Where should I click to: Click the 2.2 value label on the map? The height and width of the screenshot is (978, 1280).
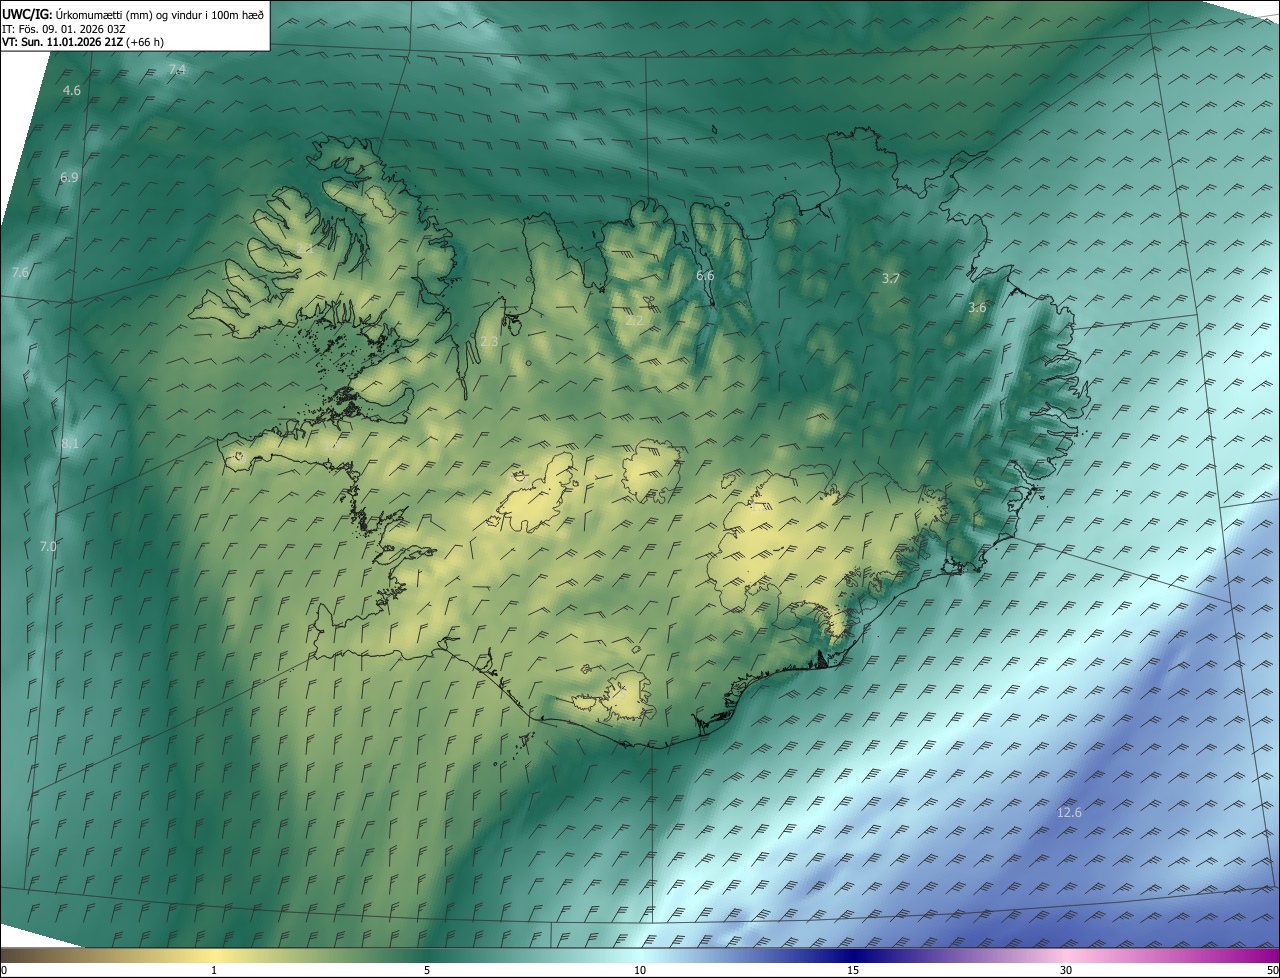(635, 321)
